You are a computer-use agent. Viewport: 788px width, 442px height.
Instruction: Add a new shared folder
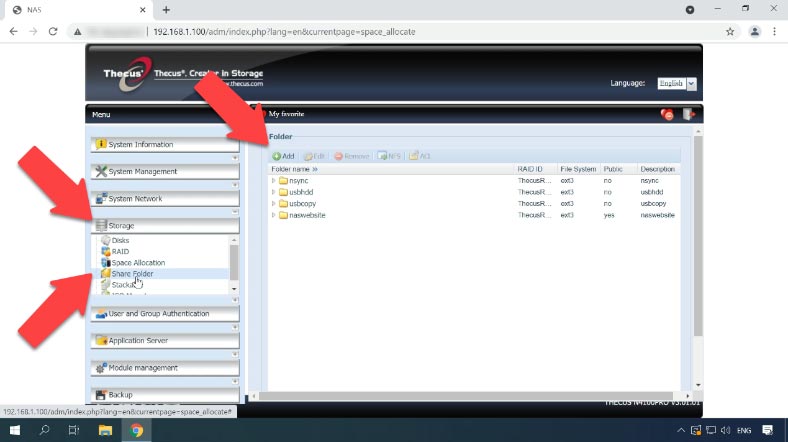click(283, 156)
